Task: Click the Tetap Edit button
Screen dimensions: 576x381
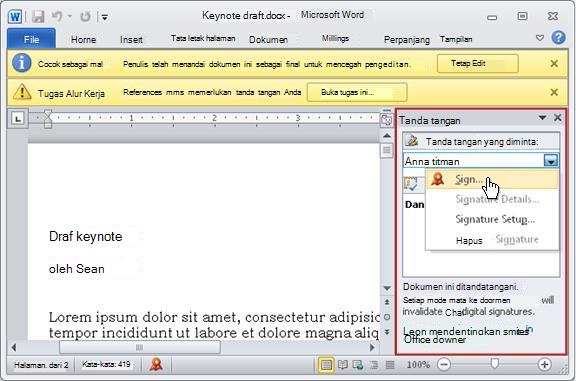Action: 478,64
